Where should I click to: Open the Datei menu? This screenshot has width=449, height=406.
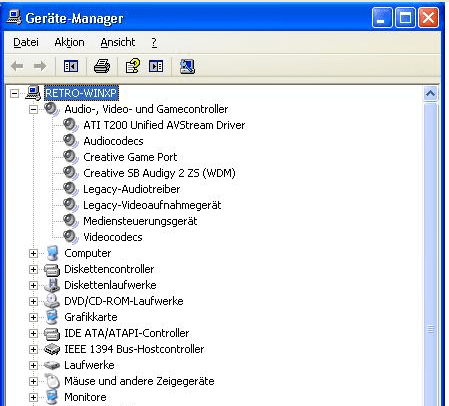26,42
